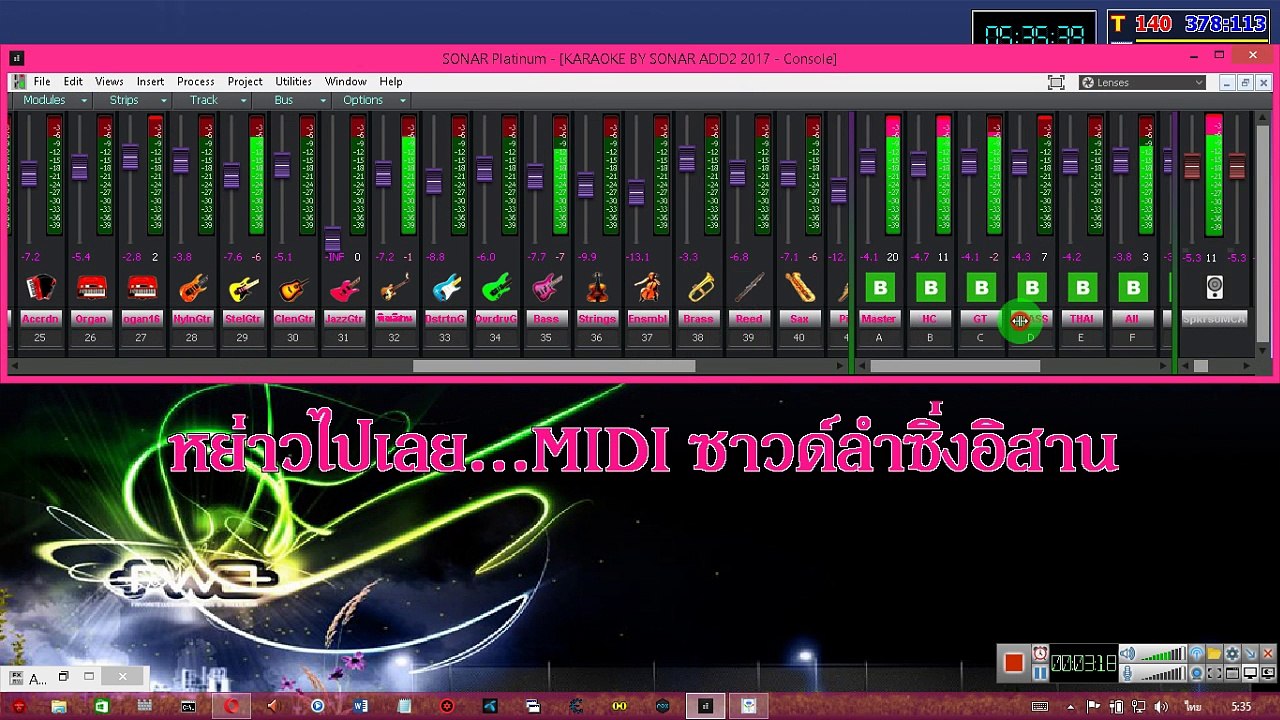This screenshot has height=720, width=1280.
Task: Click the JazzGtr track volume fader
Action: click(x=332, y=239)
